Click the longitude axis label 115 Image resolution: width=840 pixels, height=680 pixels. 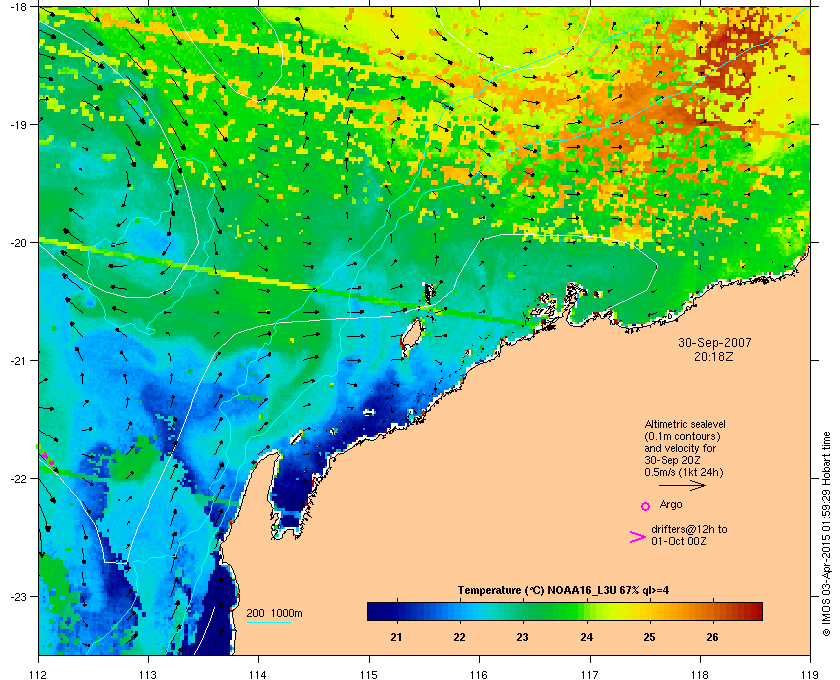click(369, 674)
